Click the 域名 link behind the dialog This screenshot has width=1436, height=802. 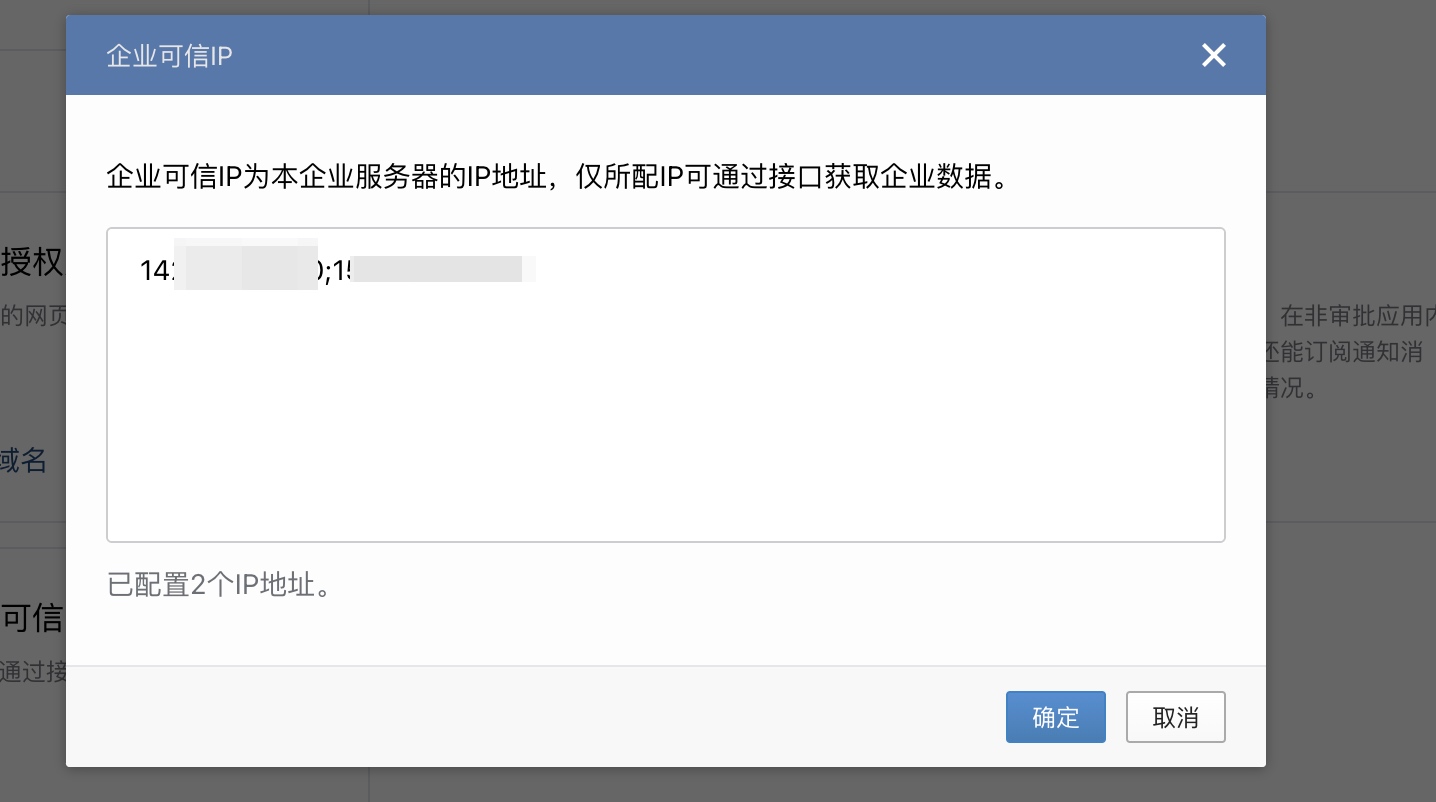[24, 460]
